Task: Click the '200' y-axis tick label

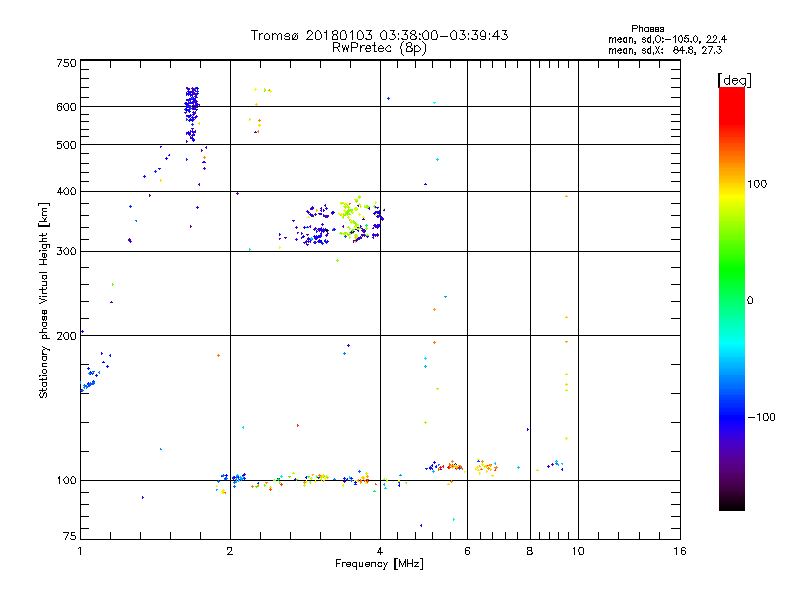Action: click(66, 336)
